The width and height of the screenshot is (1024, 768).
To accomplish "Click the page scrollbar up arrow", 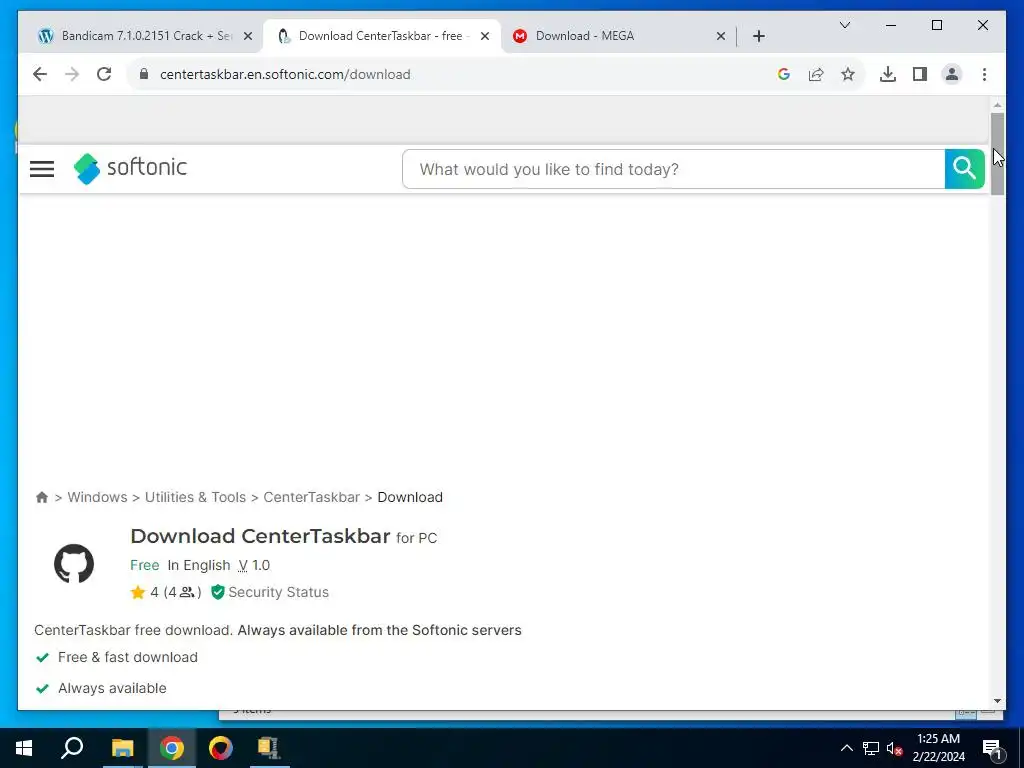I will 997,104.
